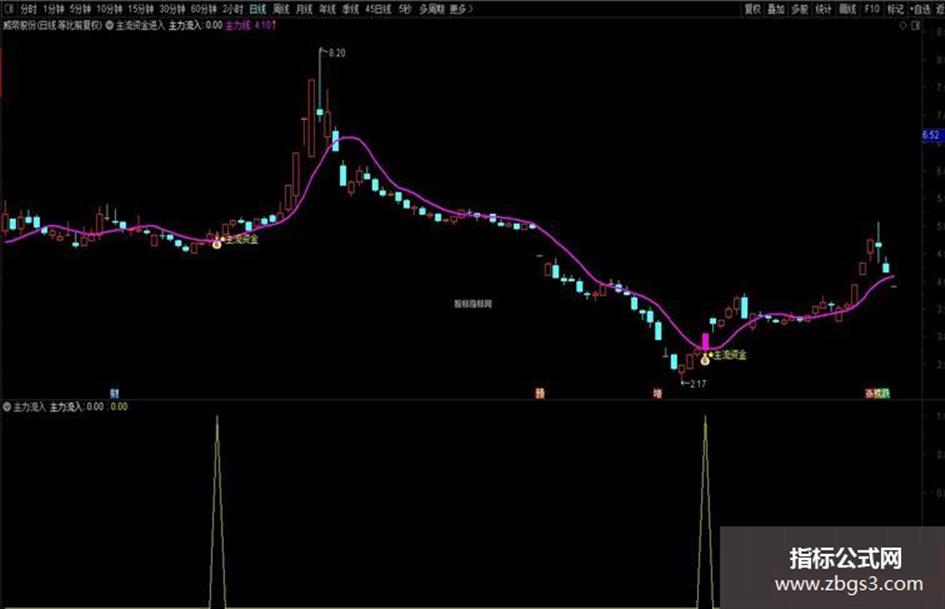Screen dimensions: 945x609
Task: Click the blue event marker on time axis
Action: [x=115, y=393]
